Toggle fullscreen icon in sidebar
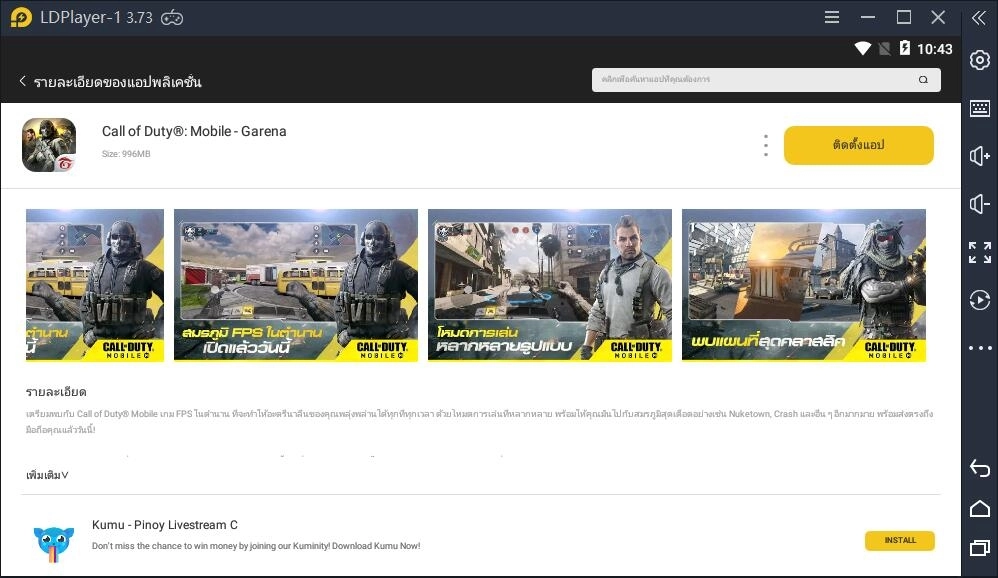Viewport: 998px width, 578px height. point(980,252)
